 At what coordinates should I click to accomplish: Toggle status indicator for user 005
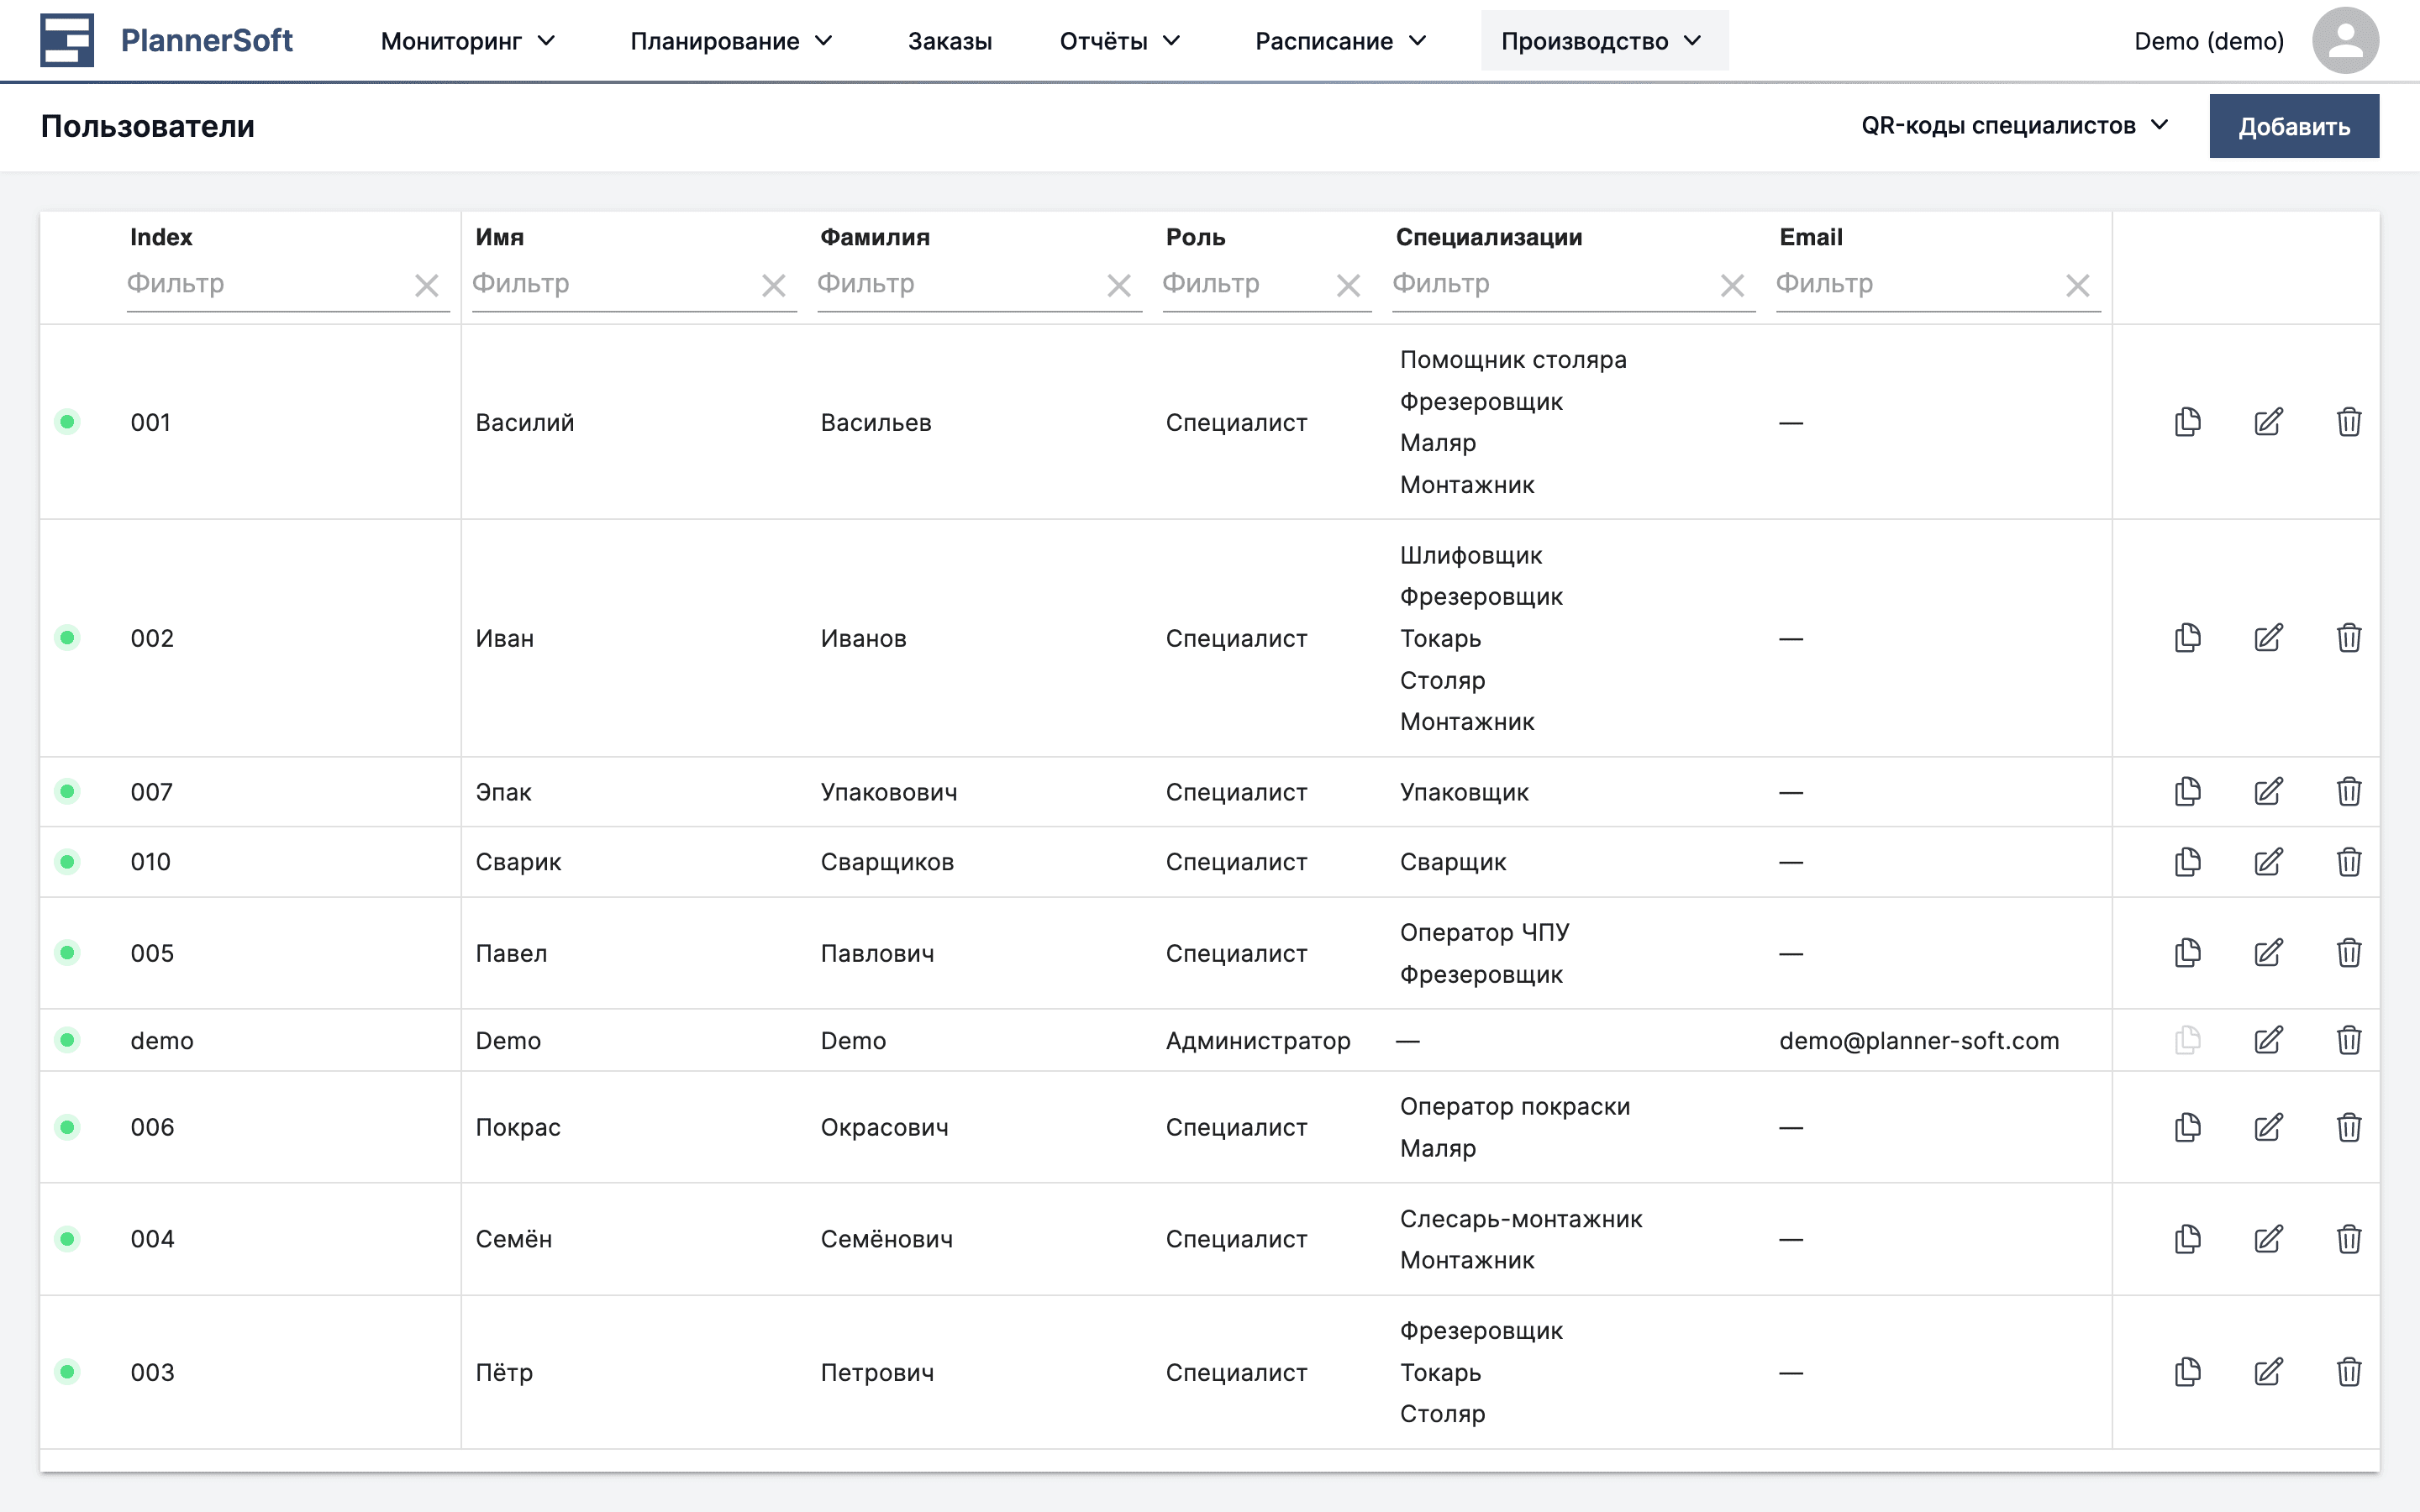point(67,952)
